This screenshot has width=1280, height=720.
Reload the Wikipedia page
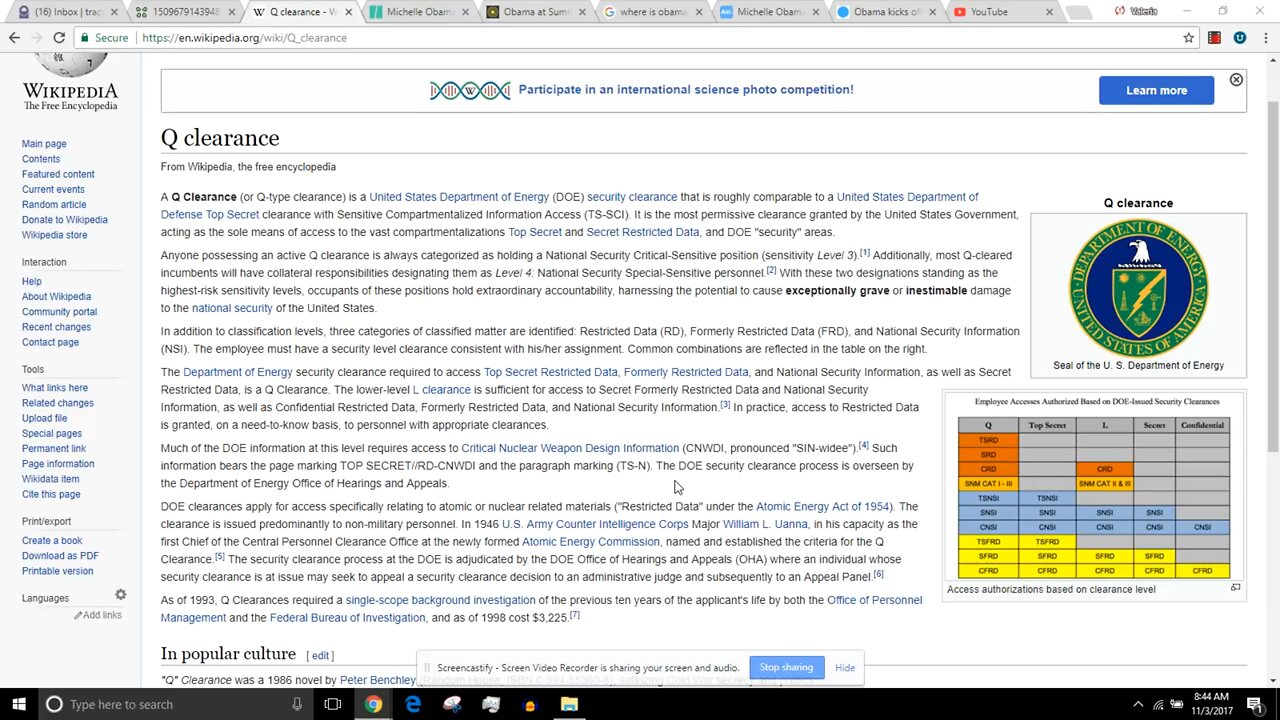tap(59, 37)
